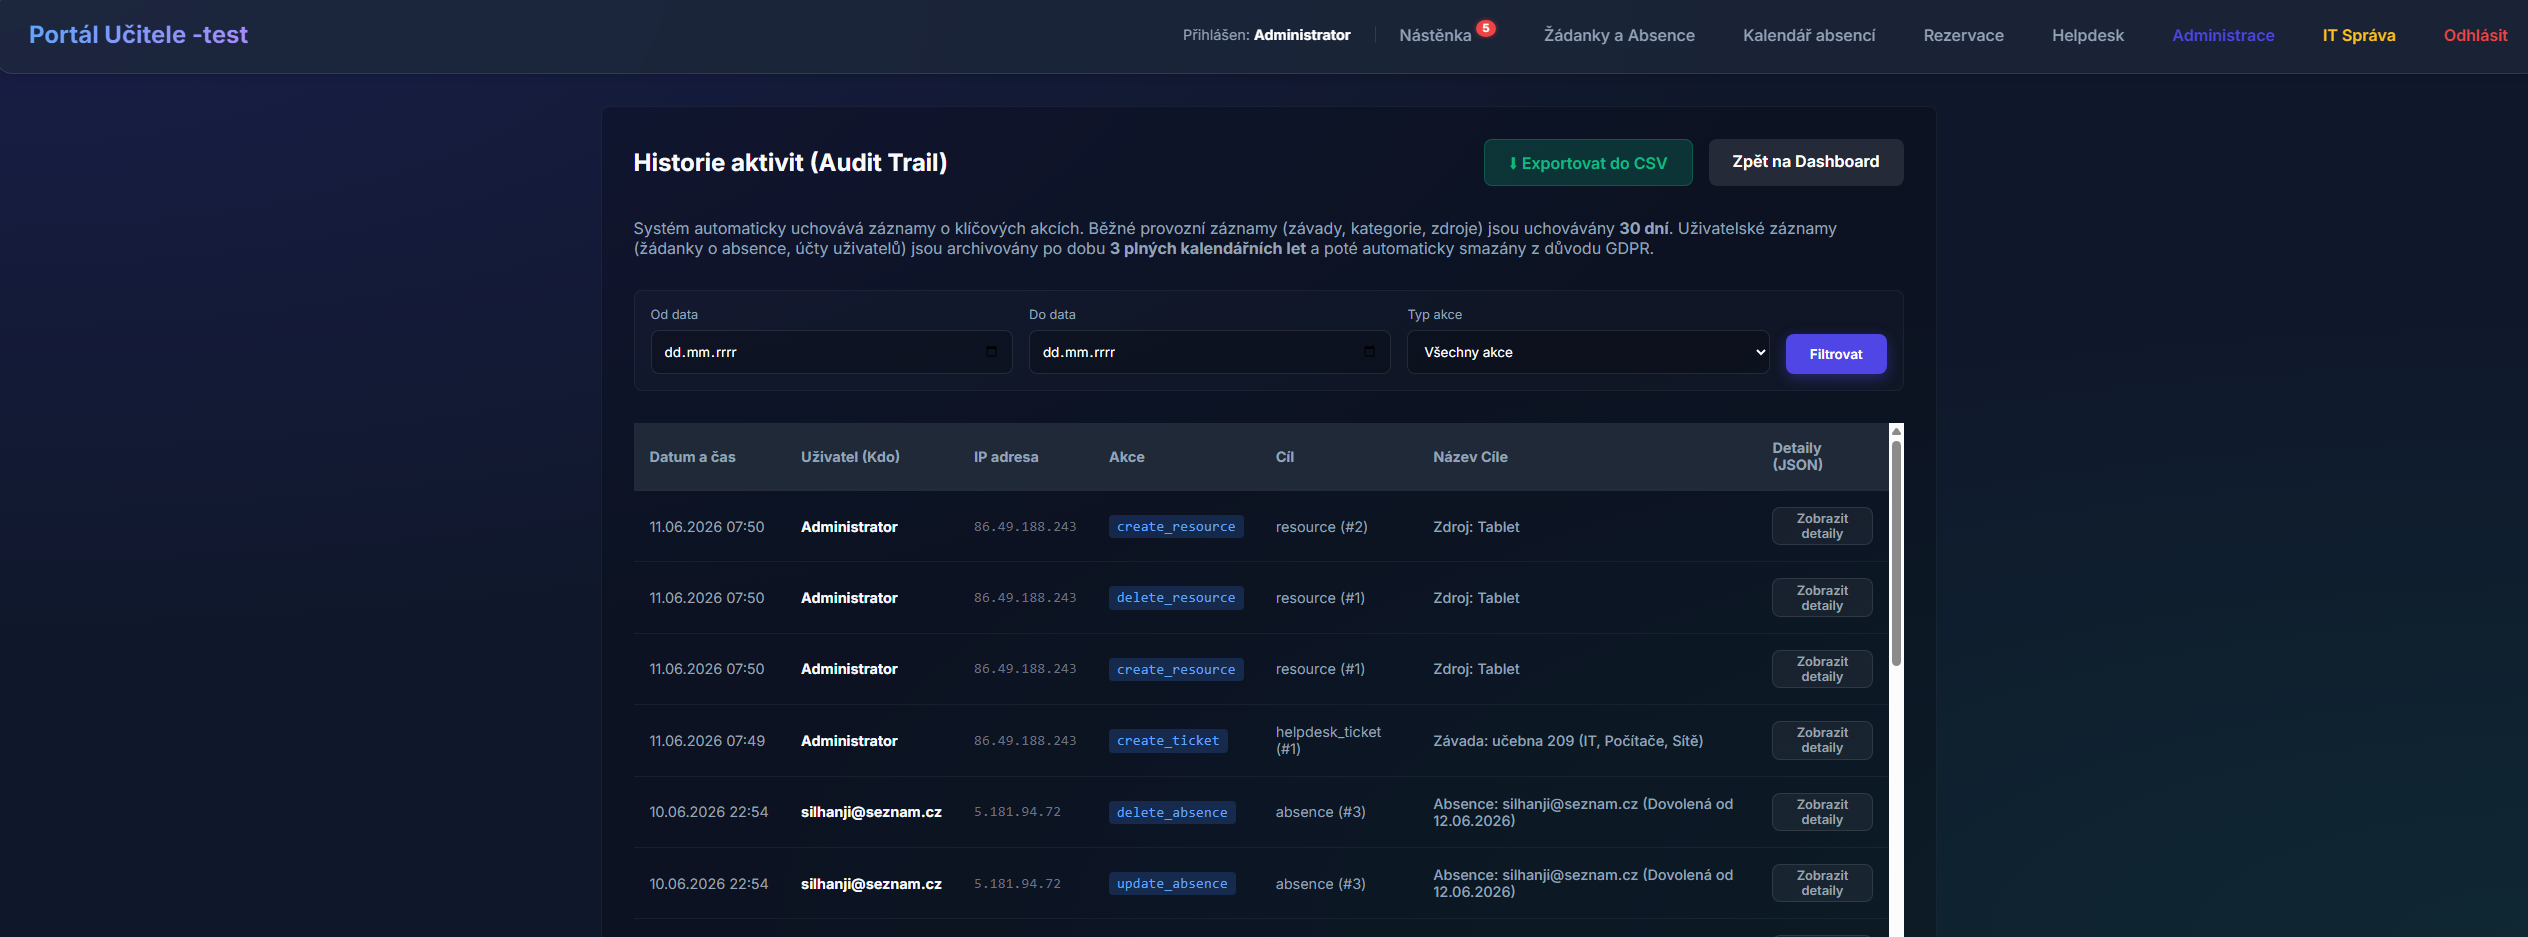Show details for create_resource resource (#1) row
This screenshot has height=937, width=2528.
[1822, 669]
